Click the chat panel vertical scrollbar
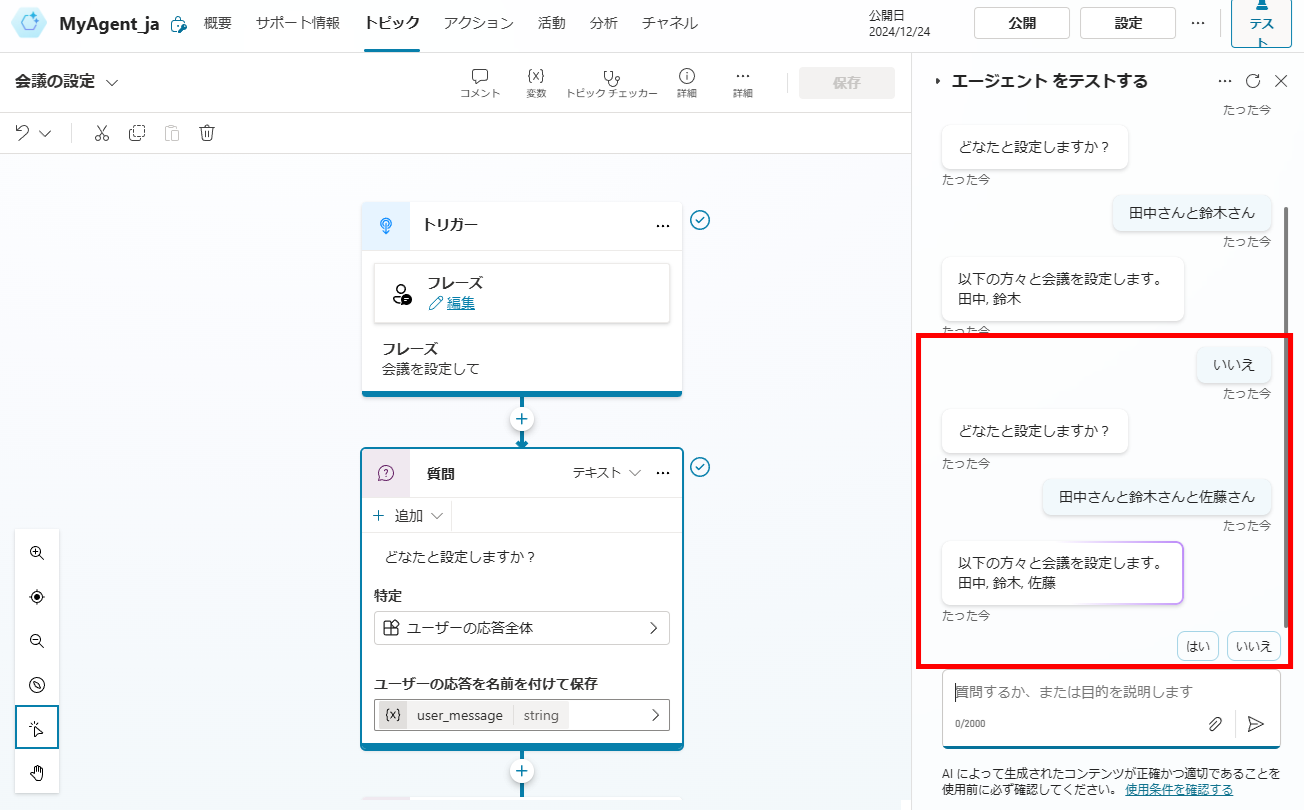 (1286, 400)
